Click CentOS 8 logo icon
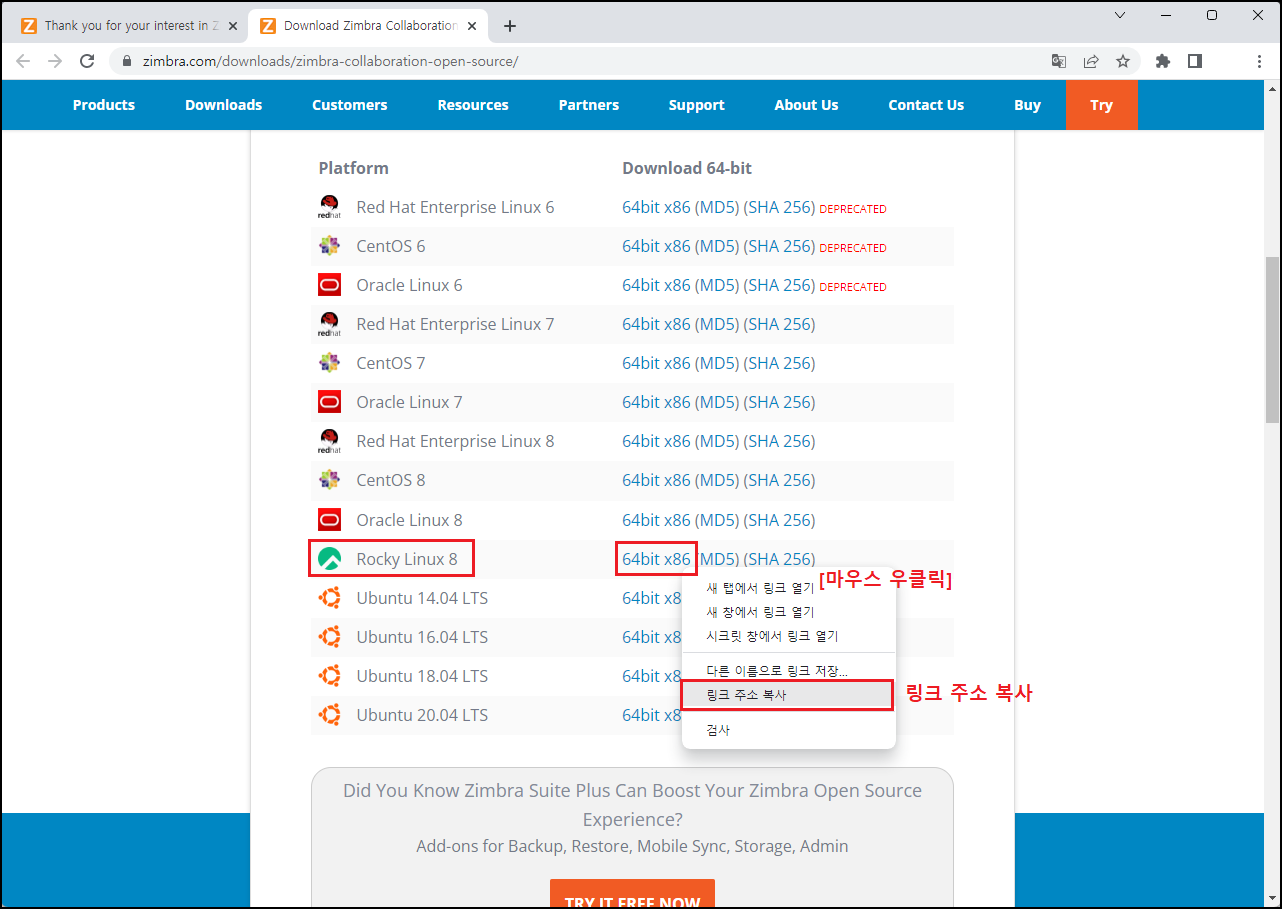Viewport: 1282px width, 909px height. [x=329, y=480]
